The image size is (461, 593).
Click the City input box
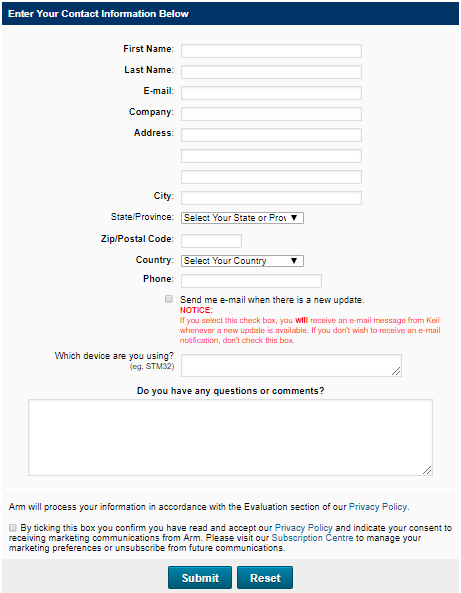pos(271,198)
